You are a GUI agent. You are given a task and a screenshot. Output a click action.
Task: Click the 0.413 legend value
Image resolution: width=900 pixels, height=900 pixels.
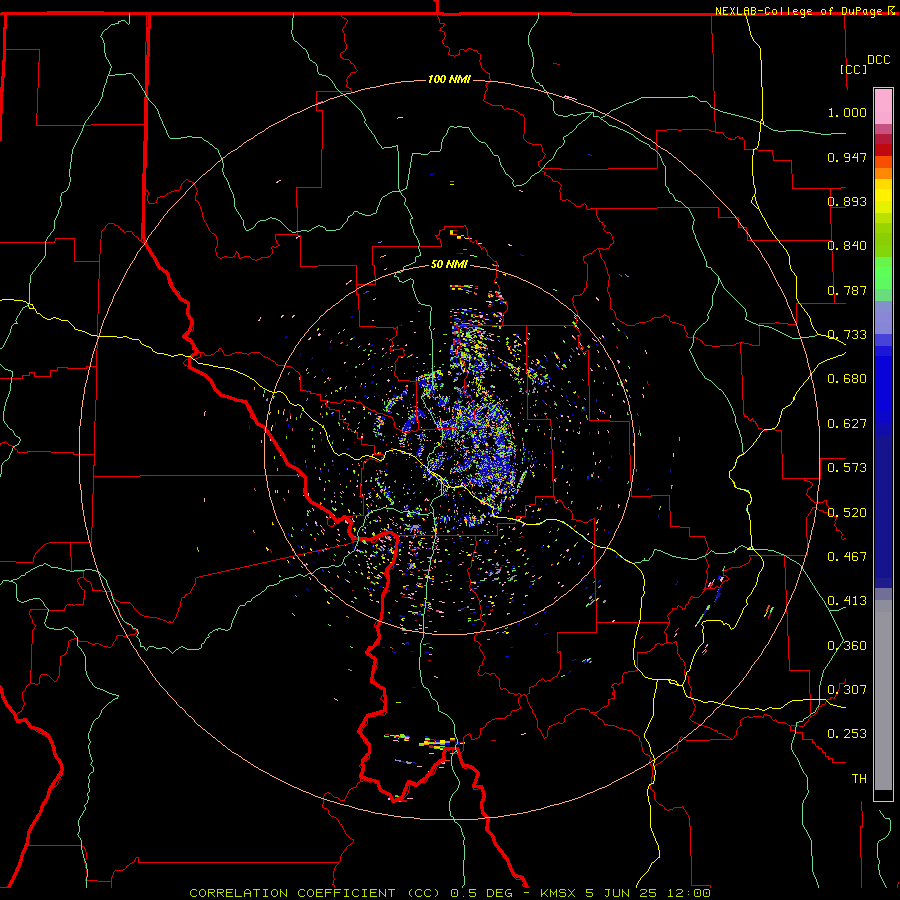847,601
